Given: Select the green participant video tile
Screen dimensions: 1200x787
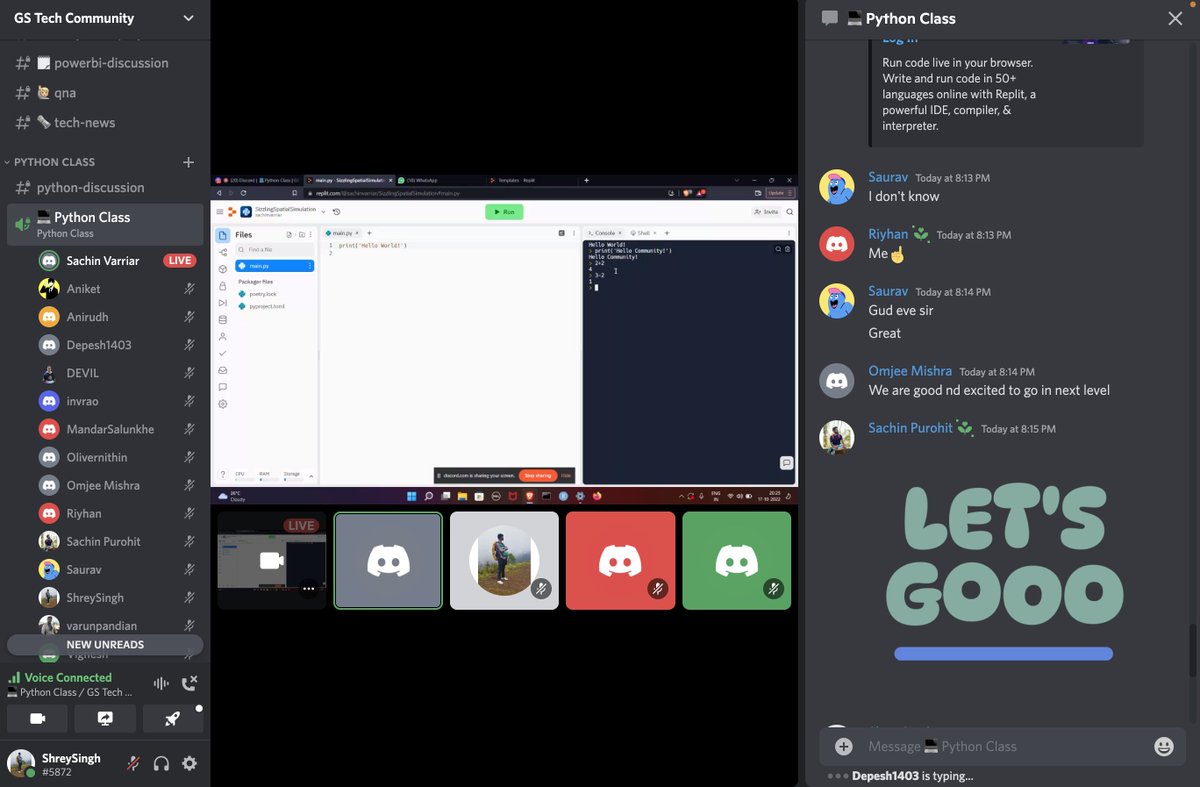Looking at the screenshot, I should 736,561.
